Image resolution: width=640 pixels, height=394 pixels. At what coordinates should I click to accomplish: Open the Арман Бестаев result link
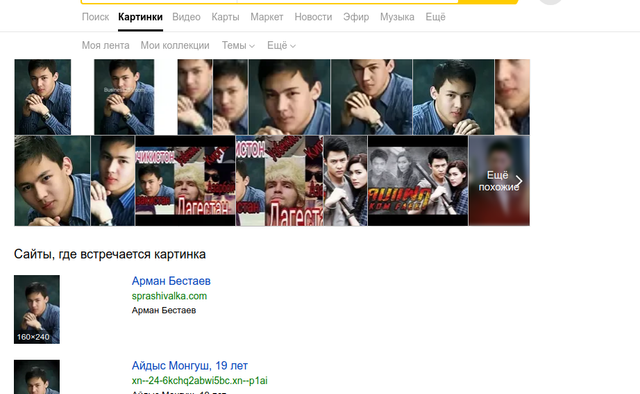171,281
